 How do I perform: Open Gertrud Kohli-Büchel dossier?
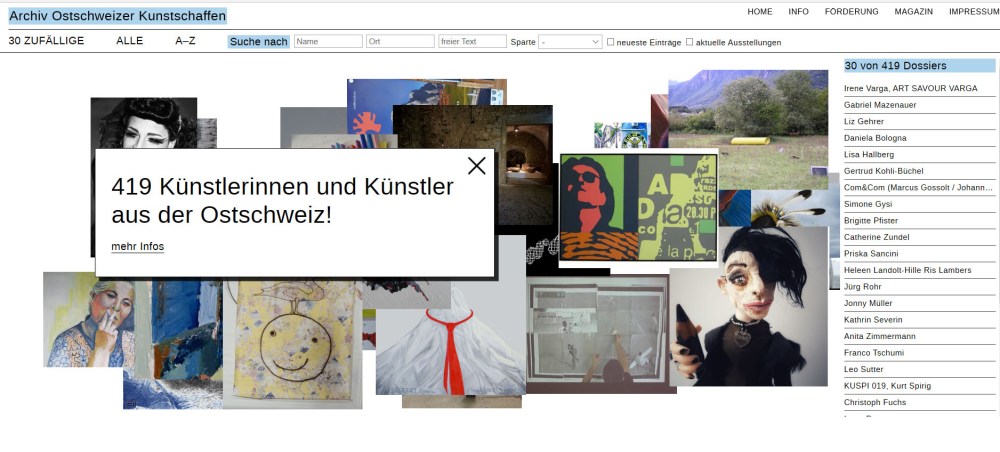coord(919,171)
